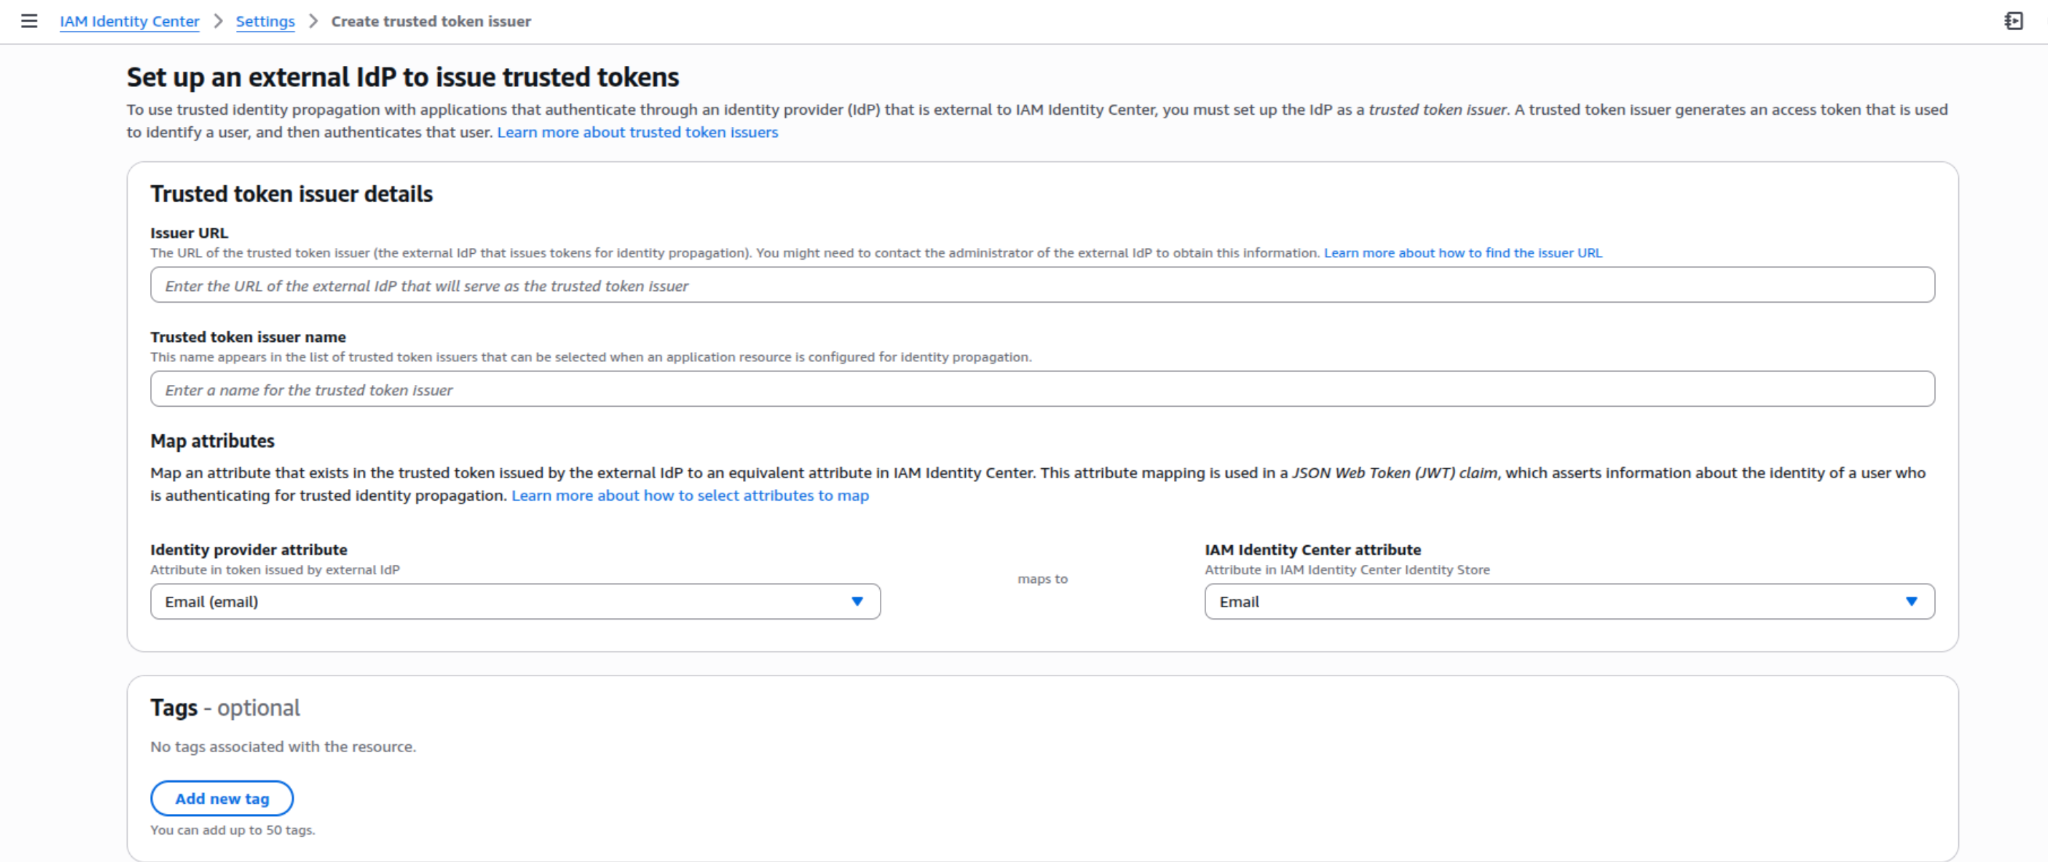
Task: Open Learn more about selecting attributes to map
Action: click(x=690, y=496)
